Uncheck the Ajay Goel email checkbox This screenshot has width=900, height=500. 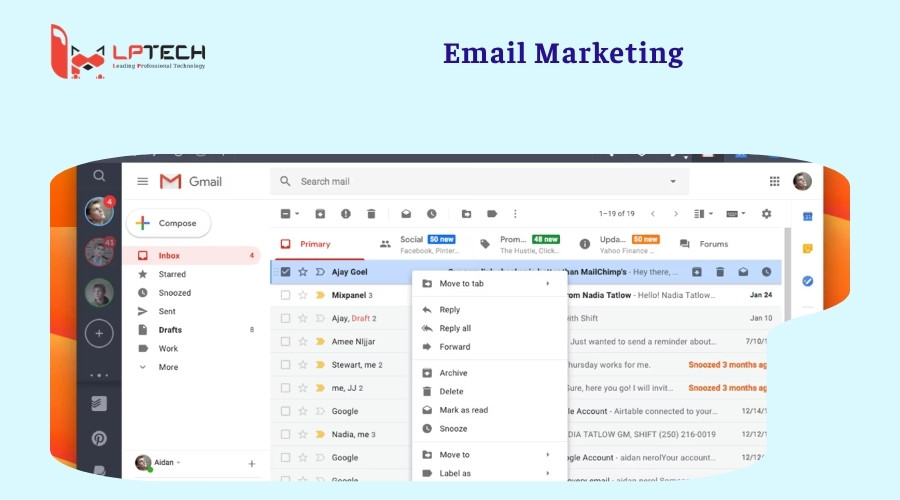click(x=285, y=272)
